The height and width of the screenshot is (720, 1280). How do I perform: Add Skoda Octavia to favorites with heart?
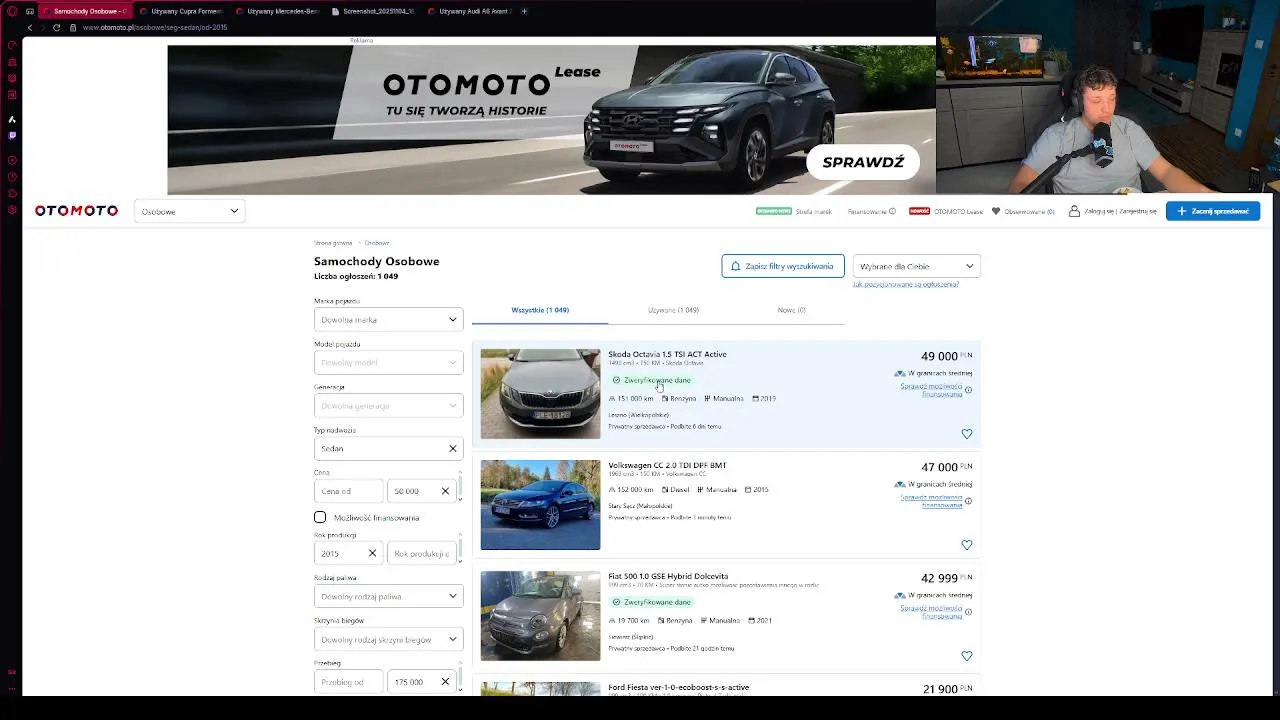966,434
